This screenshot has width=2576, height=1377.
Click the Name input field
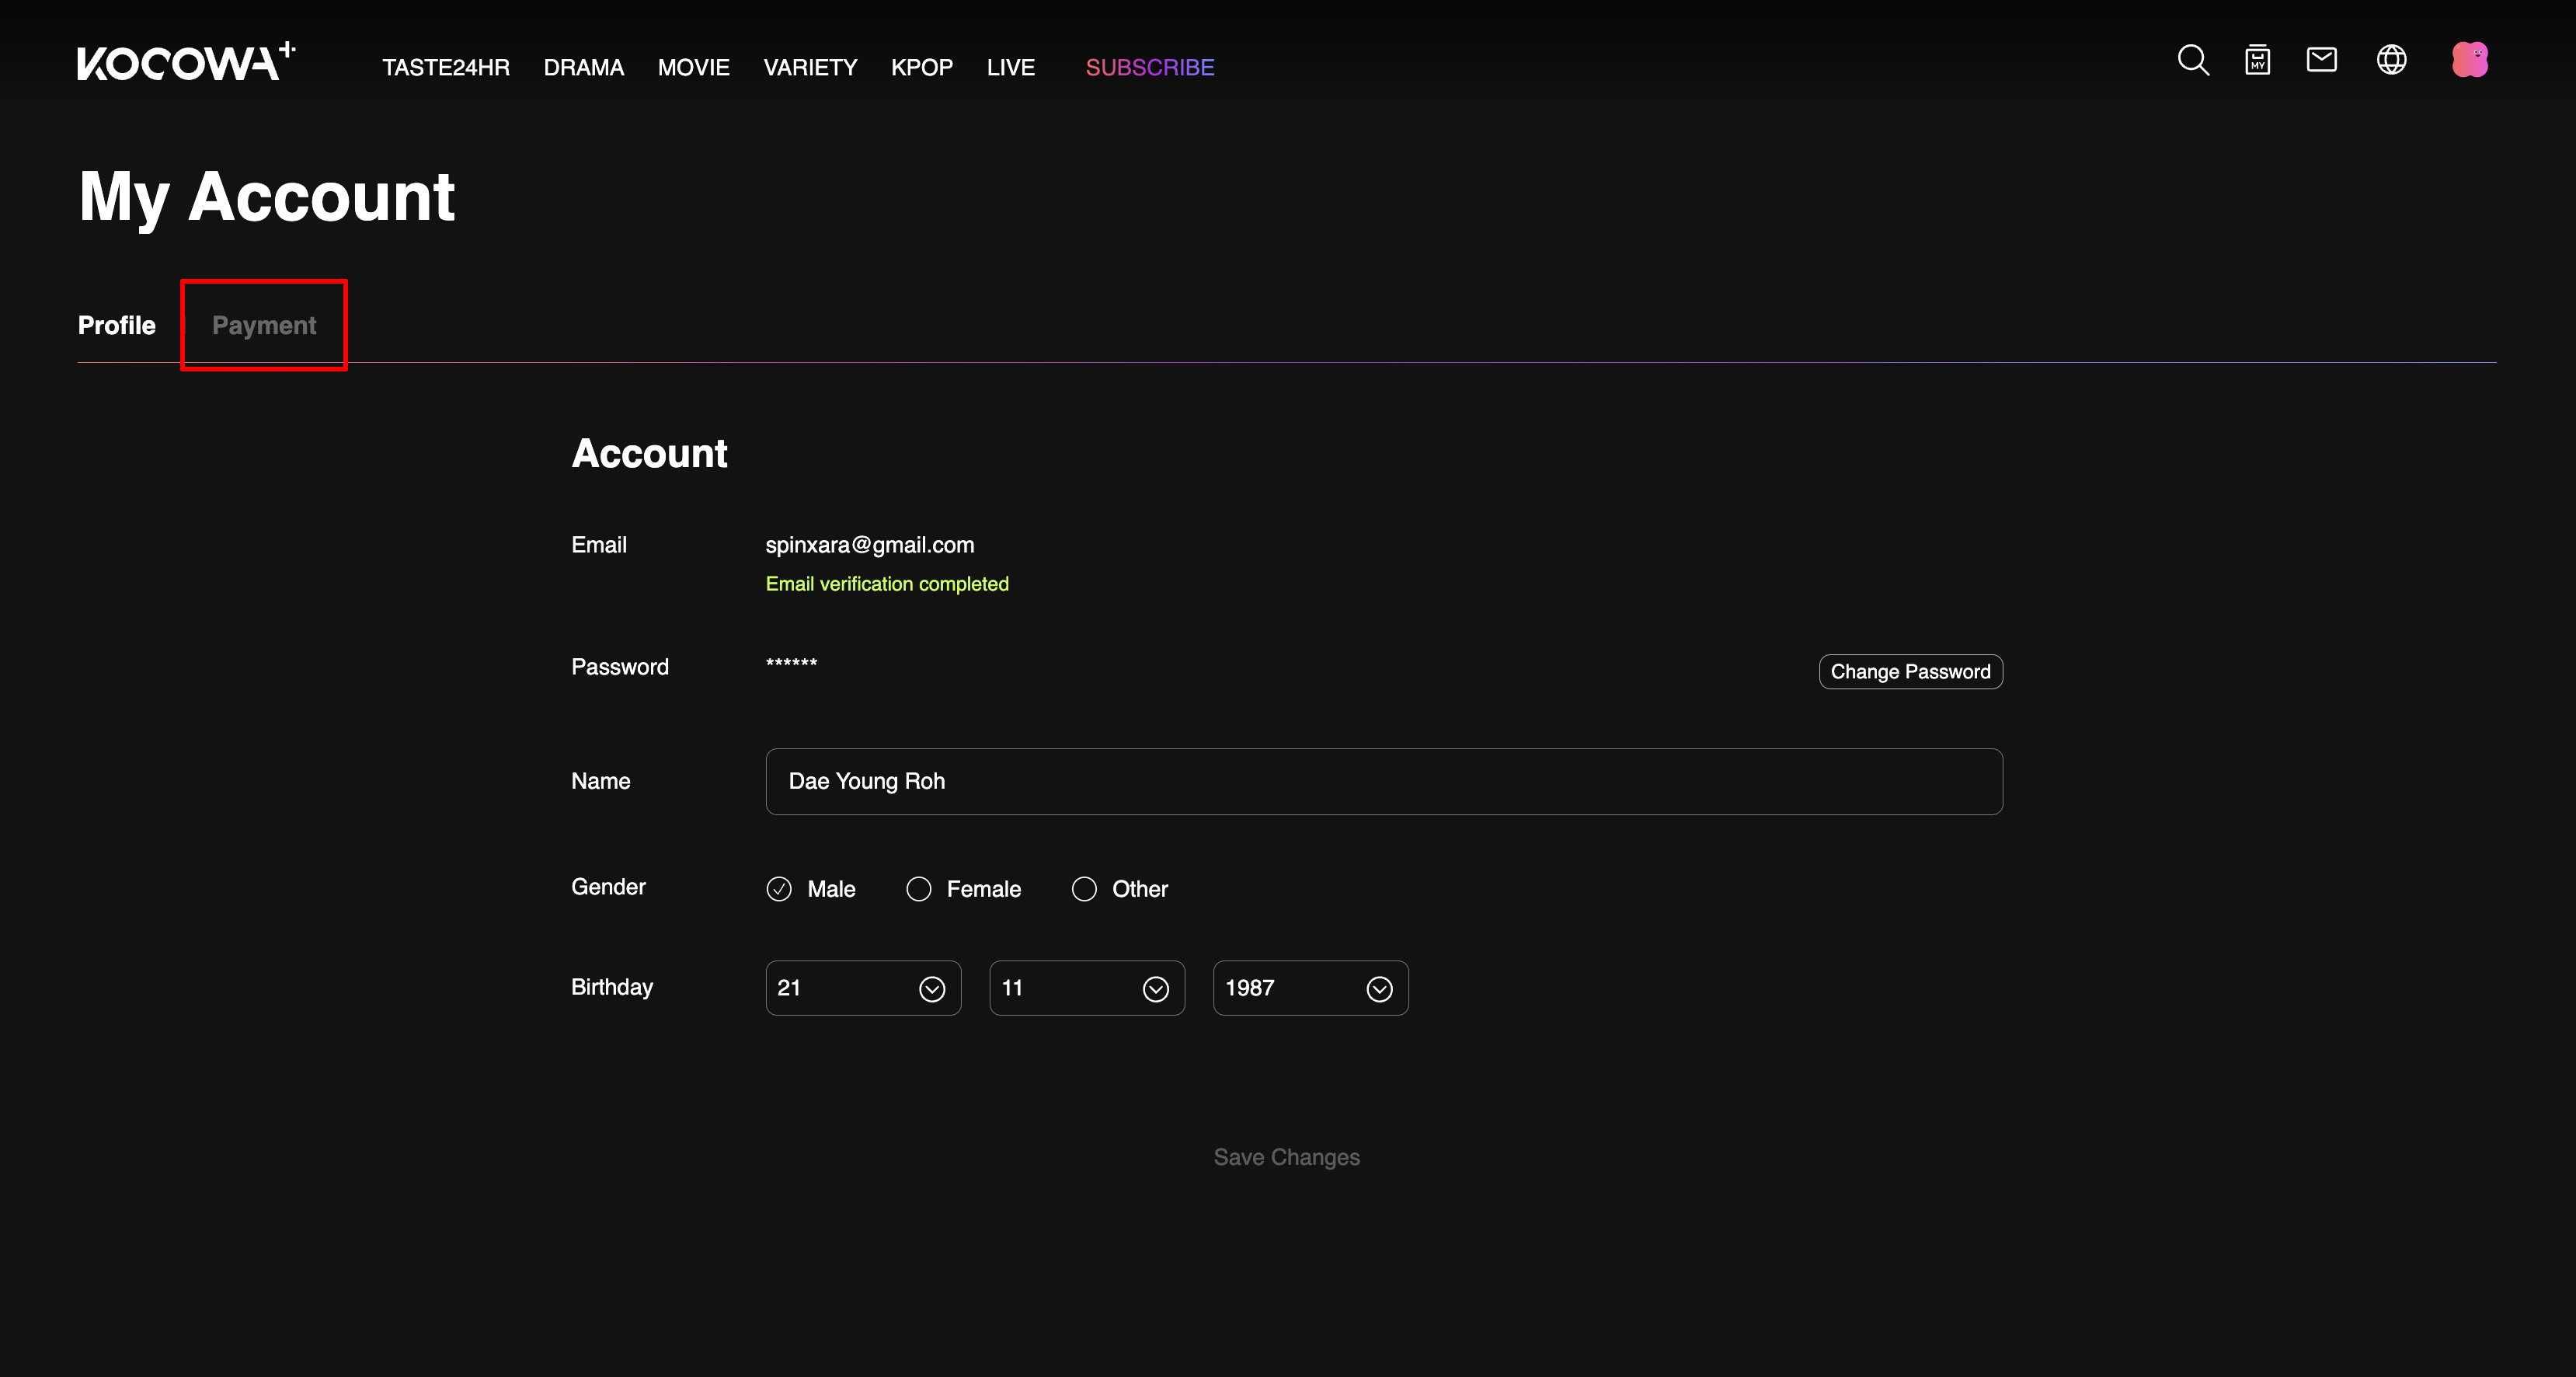[1384, 780]
